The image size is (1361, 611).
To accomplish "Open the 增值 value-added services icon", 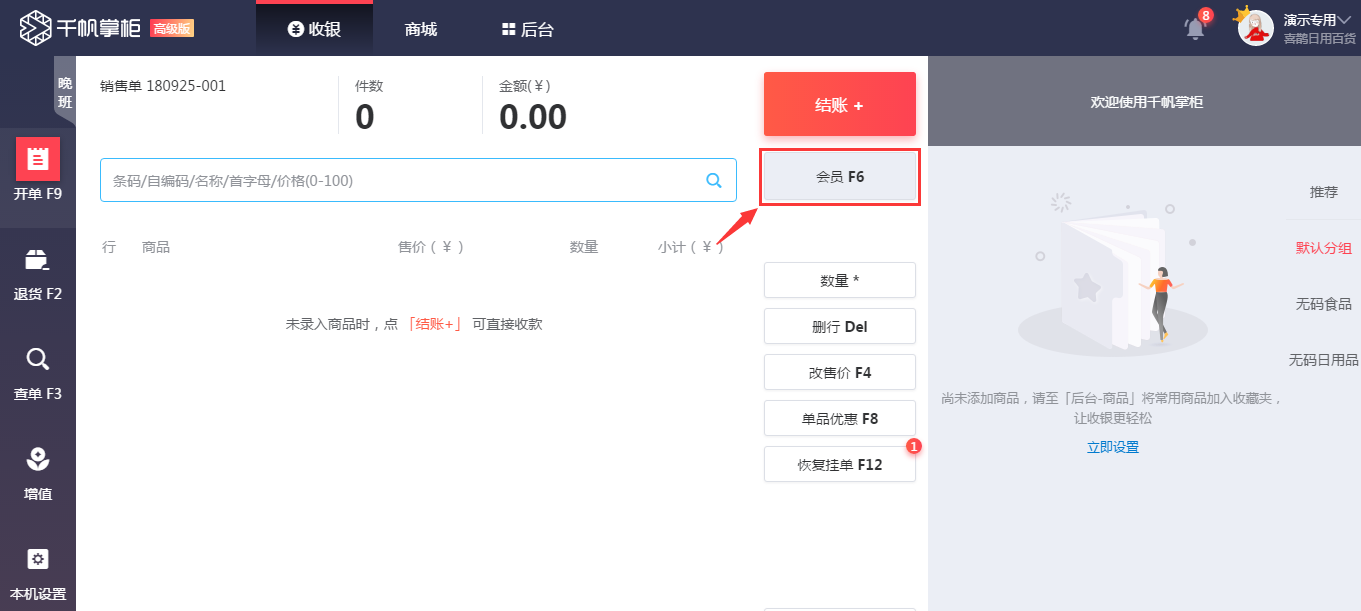I will coord(38,459).
